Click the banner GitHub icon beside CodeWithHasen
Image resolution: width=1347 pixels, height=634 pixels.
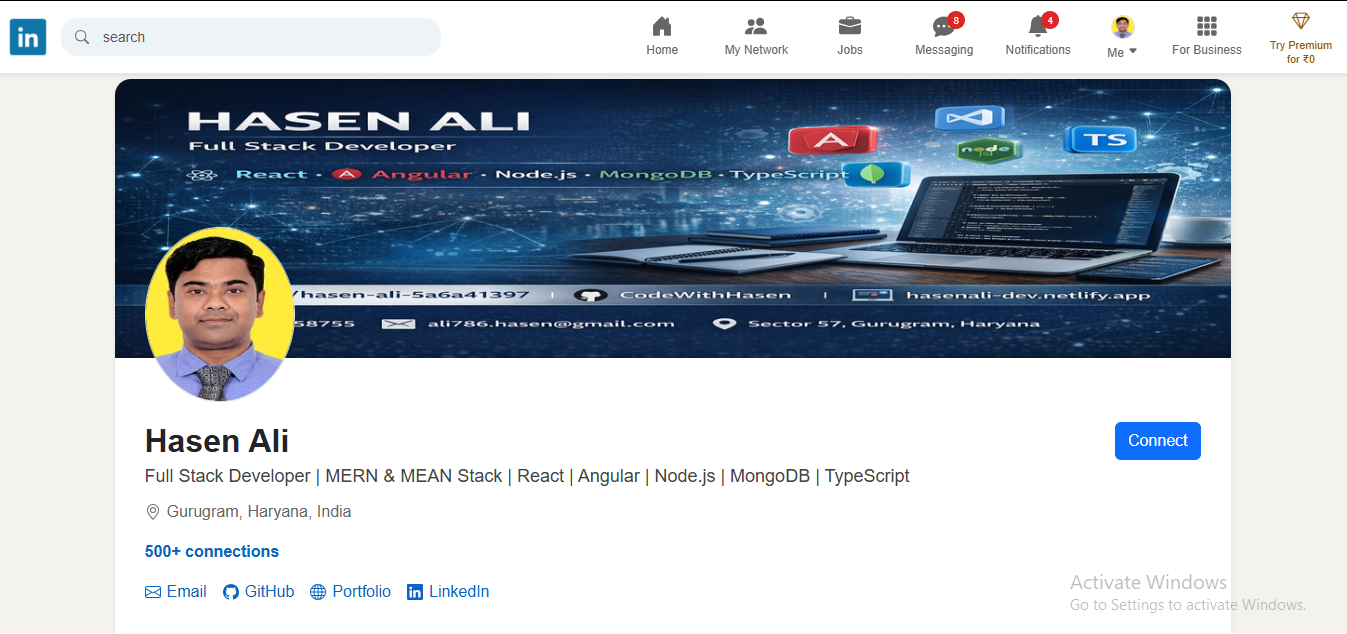(x=592, y=296)
